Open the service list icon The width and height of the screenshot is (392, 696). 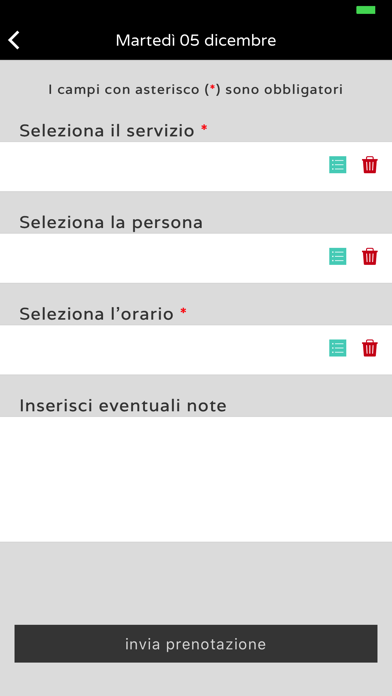(x=337, y=165)
